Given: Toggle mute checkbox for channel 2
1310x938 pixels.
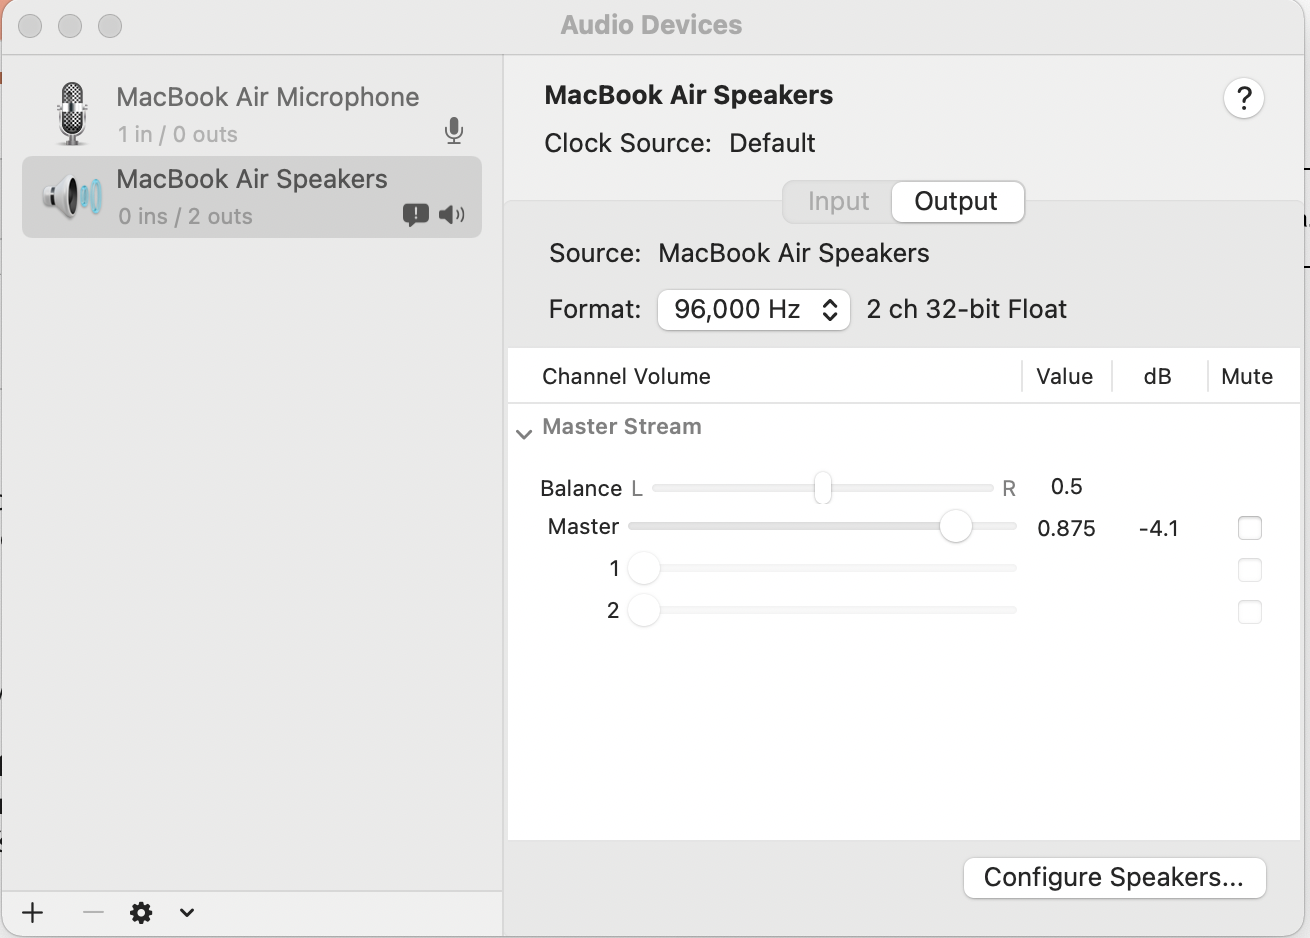Looking at the screenshot, I should click(x=1249, y=611).
